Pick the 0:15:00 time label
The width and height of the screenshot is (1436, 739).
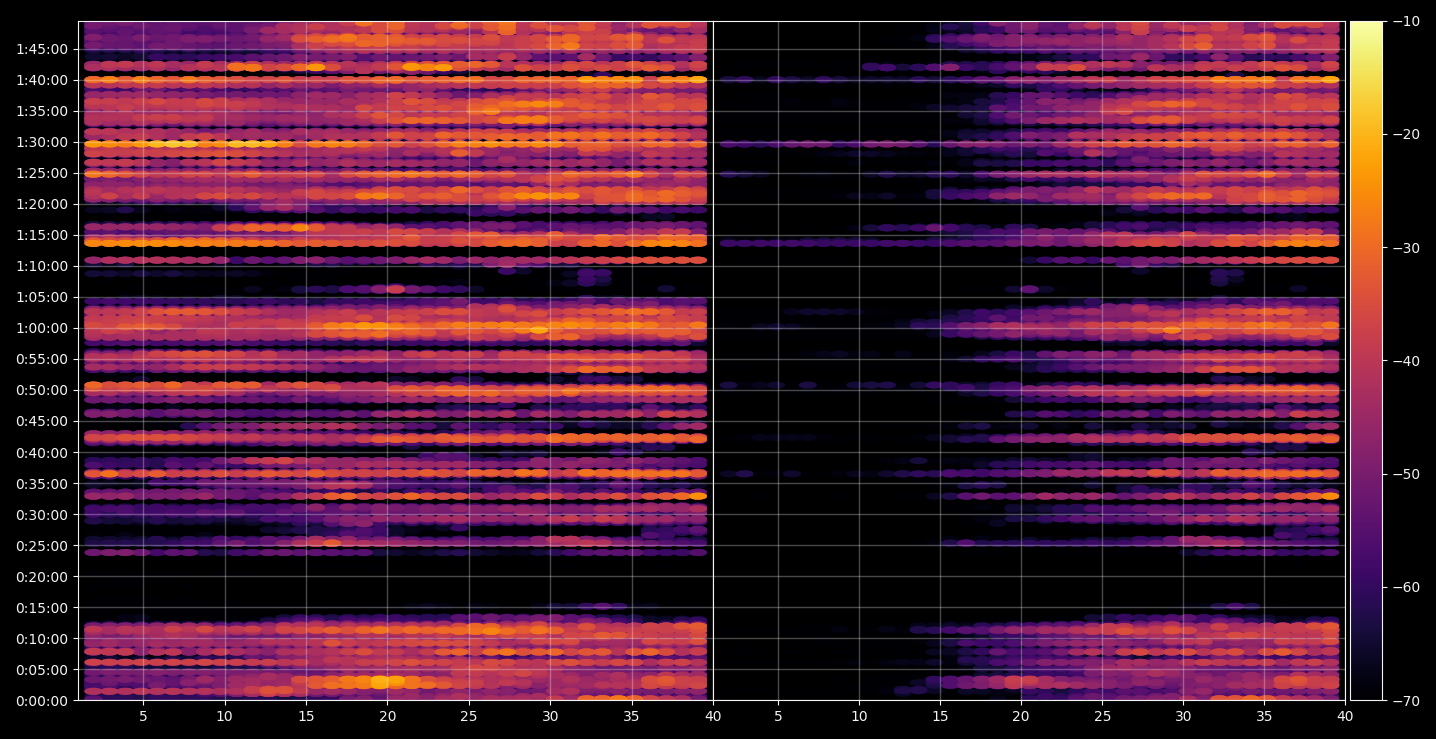coord(41,607)
